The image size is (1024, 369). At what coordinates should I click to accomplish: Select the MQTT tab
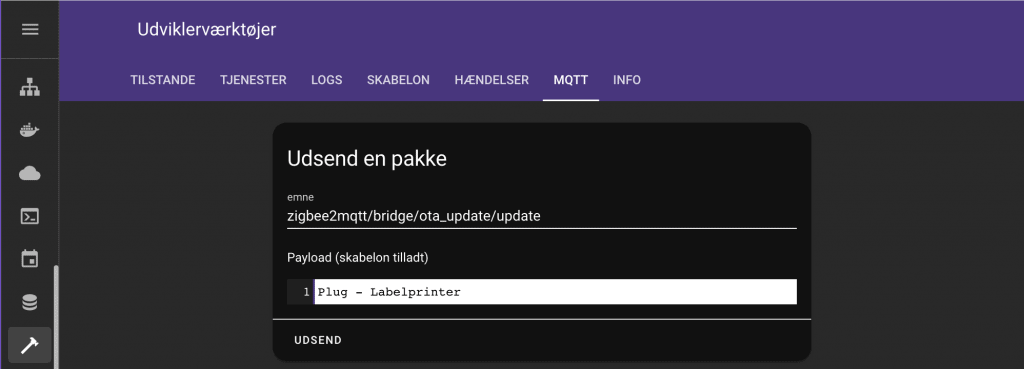point(571,80)
